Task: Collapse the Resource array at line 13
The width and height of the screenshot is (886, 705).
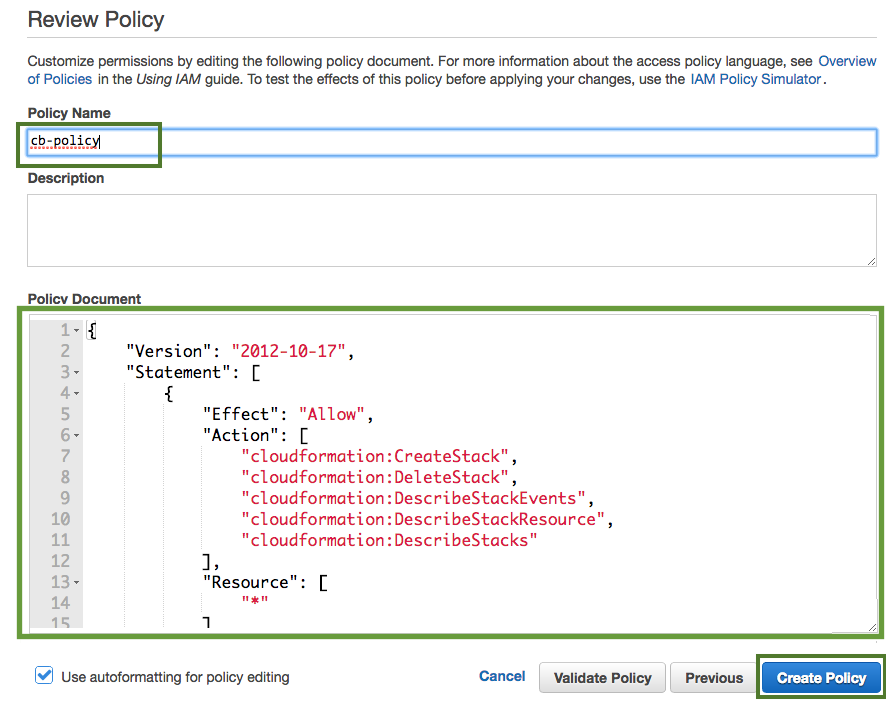Action: (x=77, y=582)
